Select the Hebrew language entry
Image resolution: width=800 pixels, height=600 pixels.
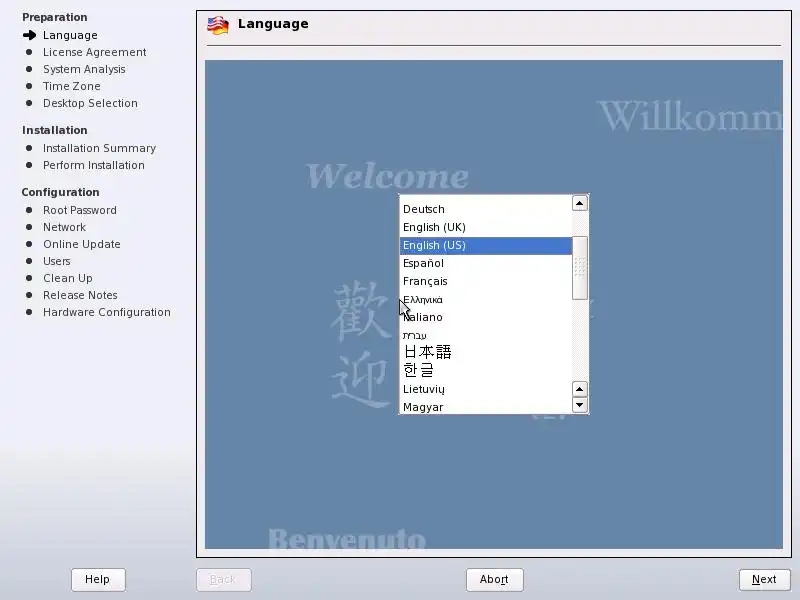(x=486, y=335)
